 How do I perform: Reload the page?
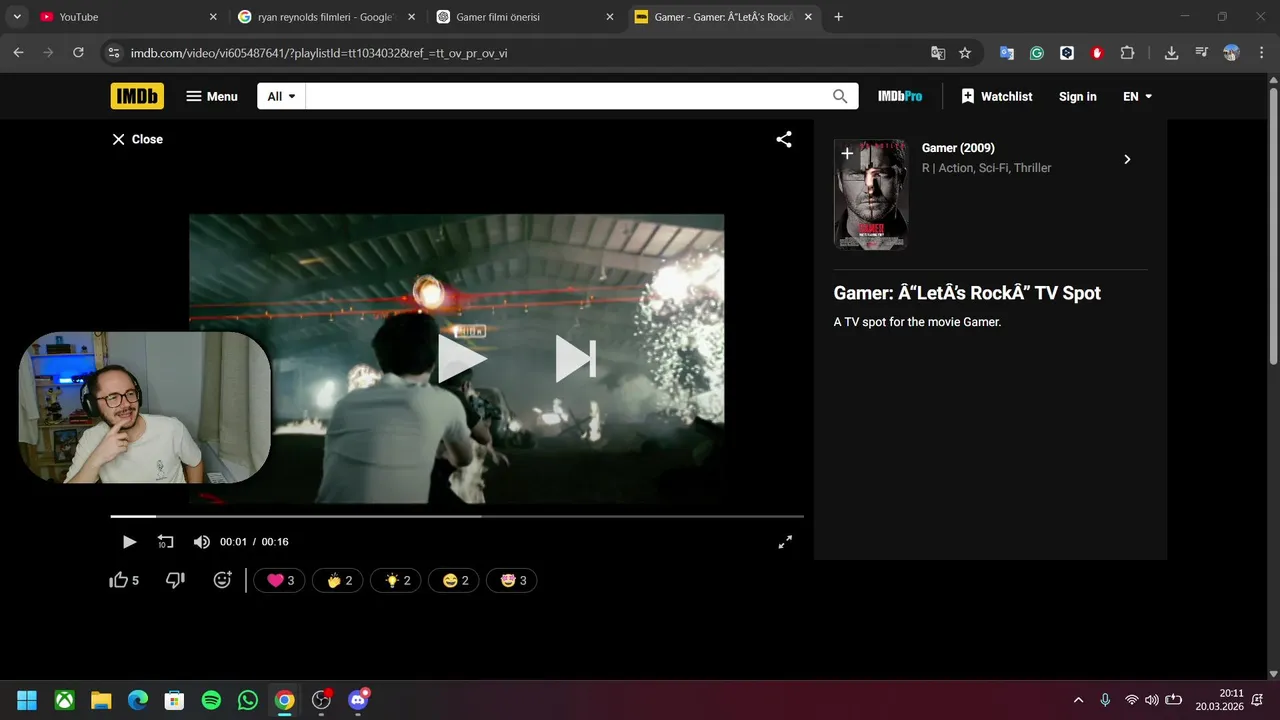tap(78, 53)
